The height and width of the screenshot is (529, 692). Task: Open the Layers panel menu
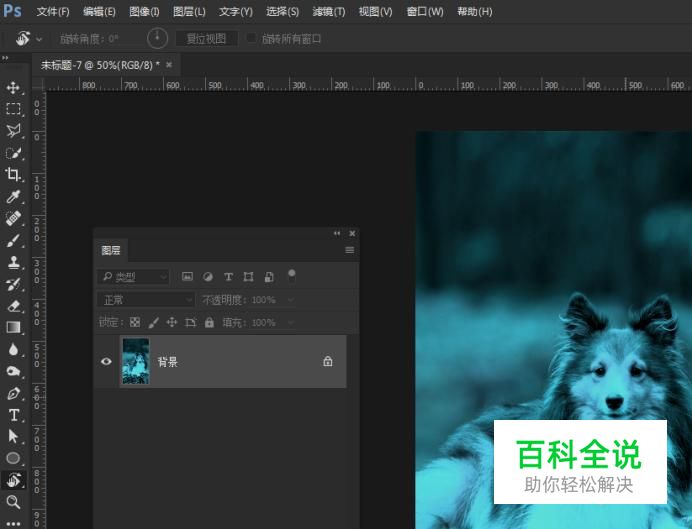click(350, 250)
